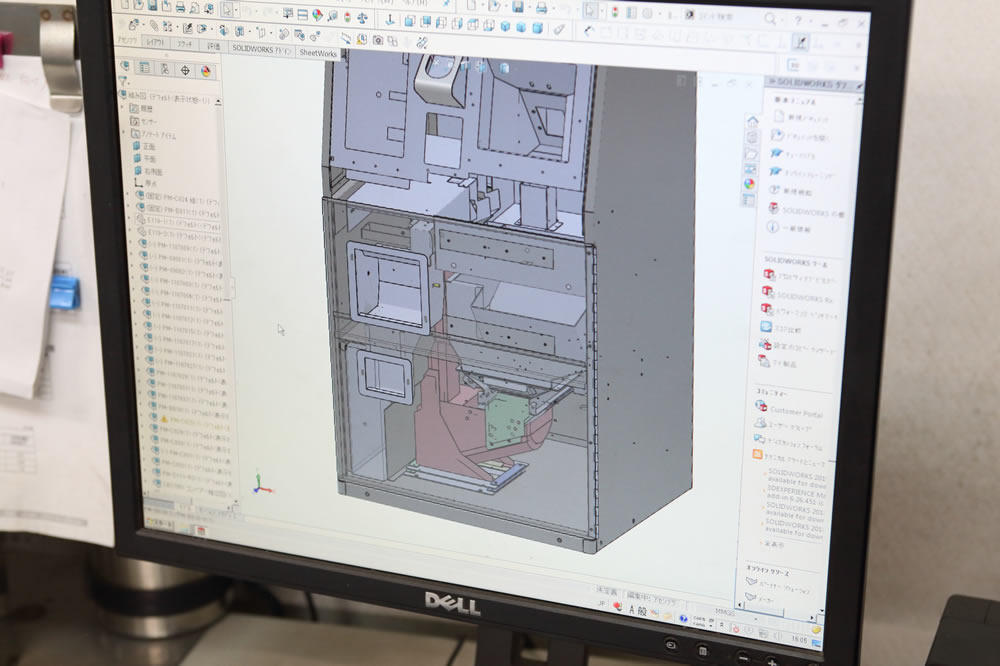Click the Rebuild traffic light icon
This screenshot has height=666, width=1000.
point(348,16)
